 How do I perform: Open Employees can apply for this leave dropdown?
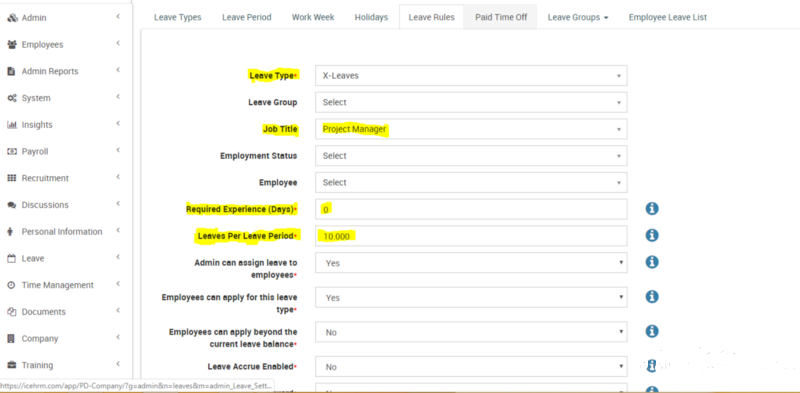[471, 297]
